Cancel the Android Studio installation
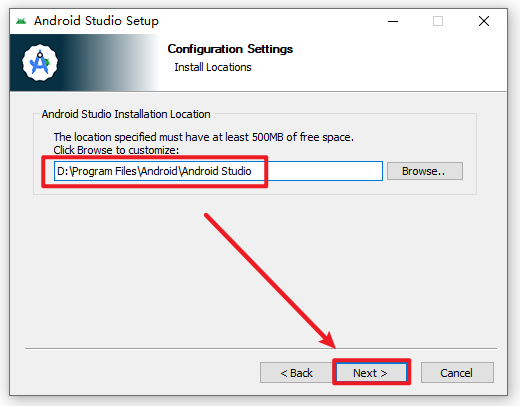 [457, 373]
